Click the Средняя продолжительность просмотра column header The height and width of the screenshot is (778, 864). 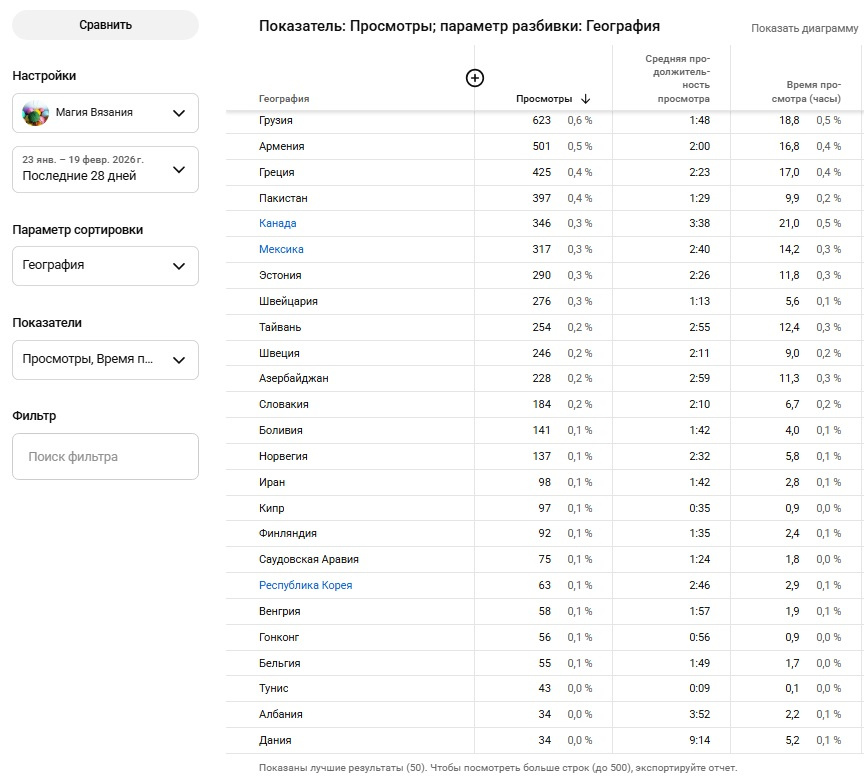coord(677,79)
